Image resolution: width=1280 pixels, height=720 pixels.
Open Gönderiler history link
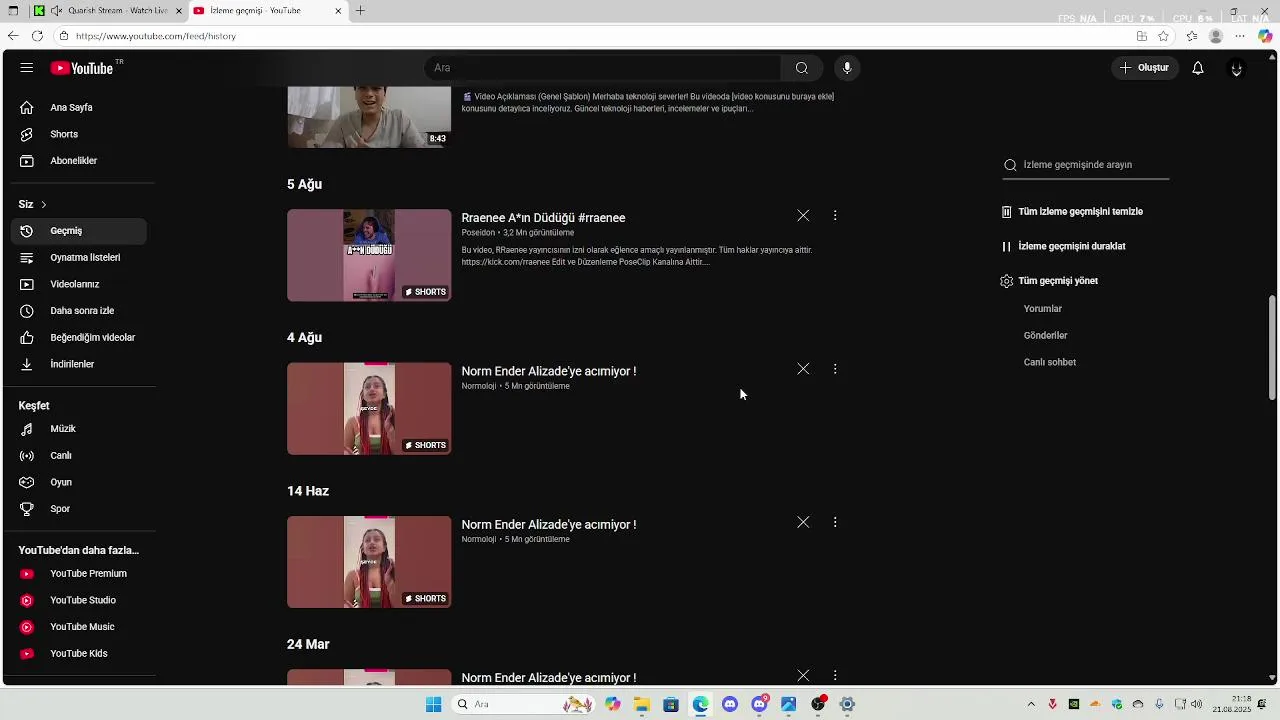point(1046,336)
